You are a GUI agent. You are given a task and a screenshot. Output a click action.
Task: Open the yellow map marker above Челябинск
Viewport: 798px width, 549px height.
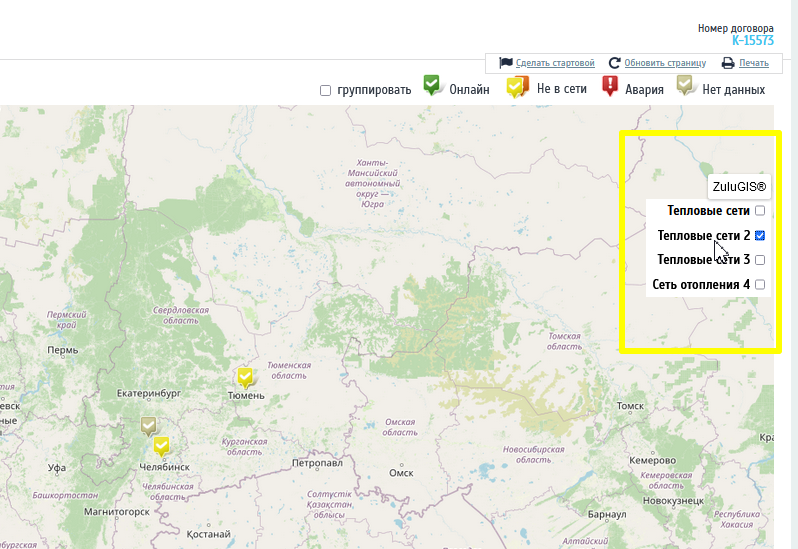[161, 446]
